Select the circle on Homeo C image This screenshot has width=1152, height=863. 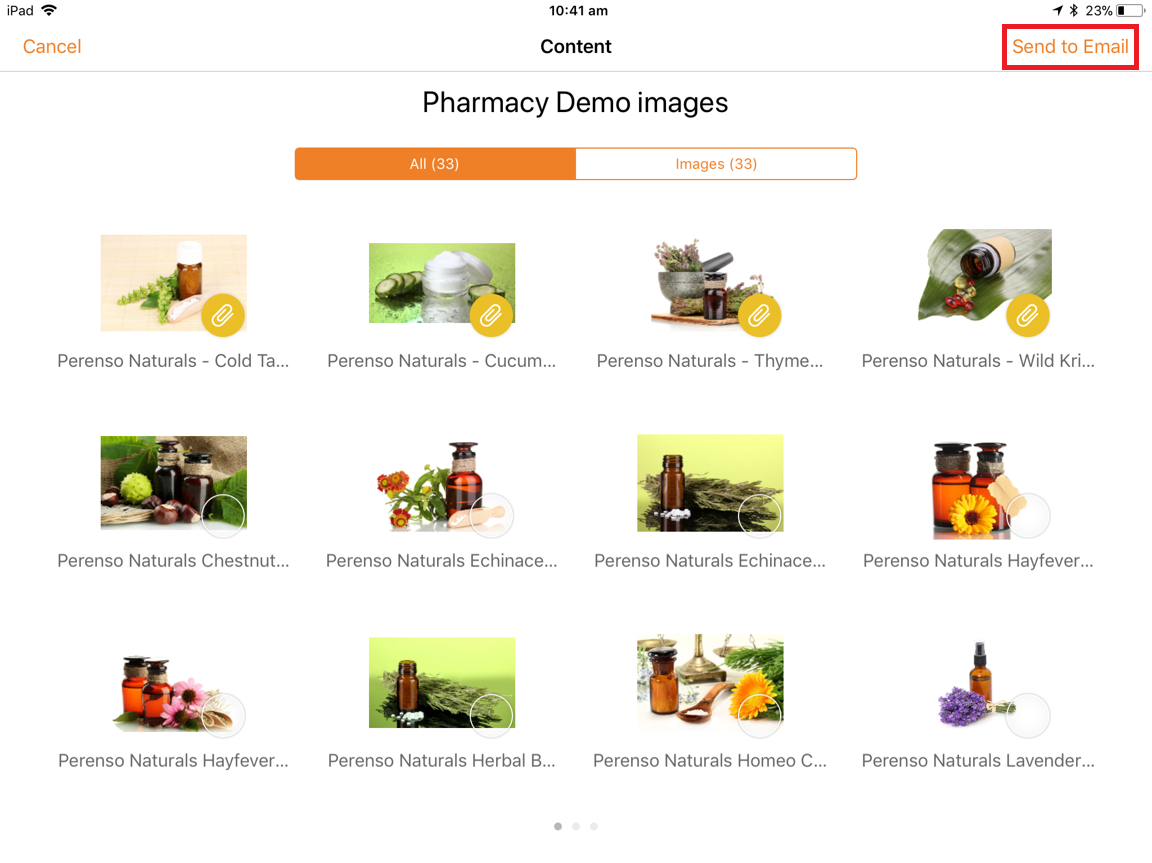click(x=759, y=715)
